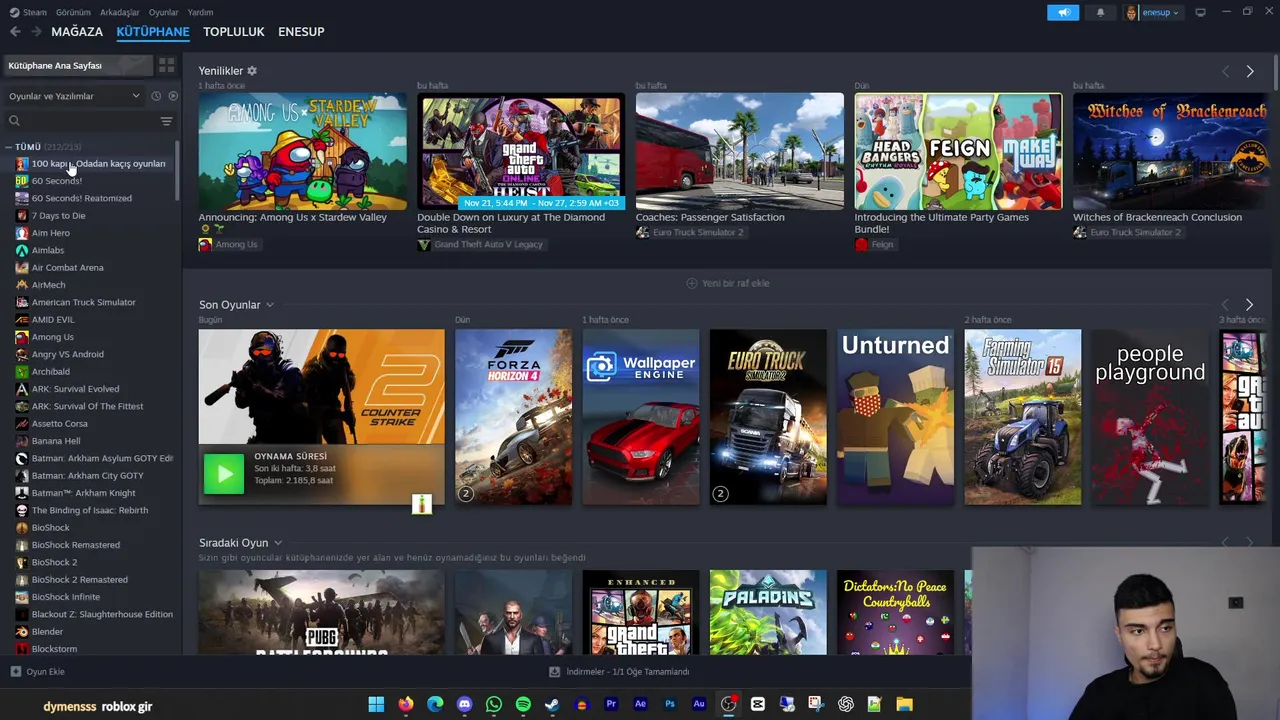This screenshot has height=720, width=1280.
Task: Open Adobe Audition from the taskbar
Action: 699,704
